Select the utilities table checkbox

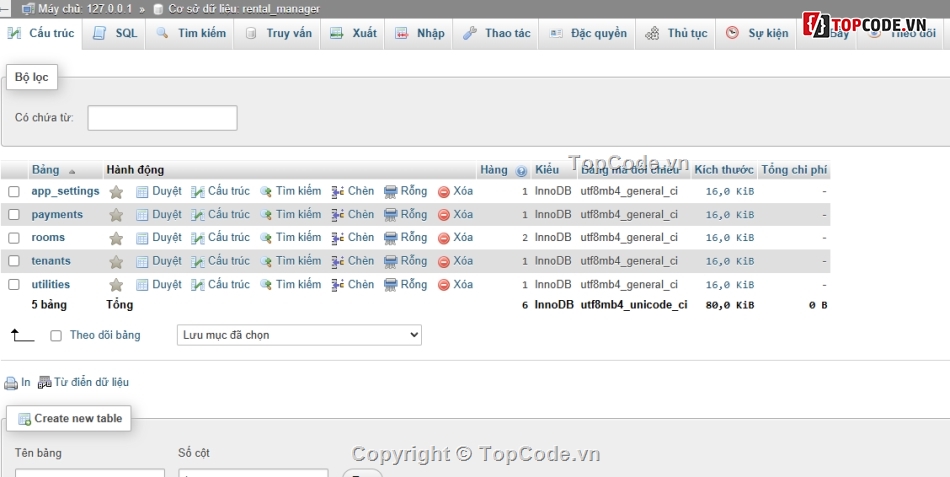14,285
